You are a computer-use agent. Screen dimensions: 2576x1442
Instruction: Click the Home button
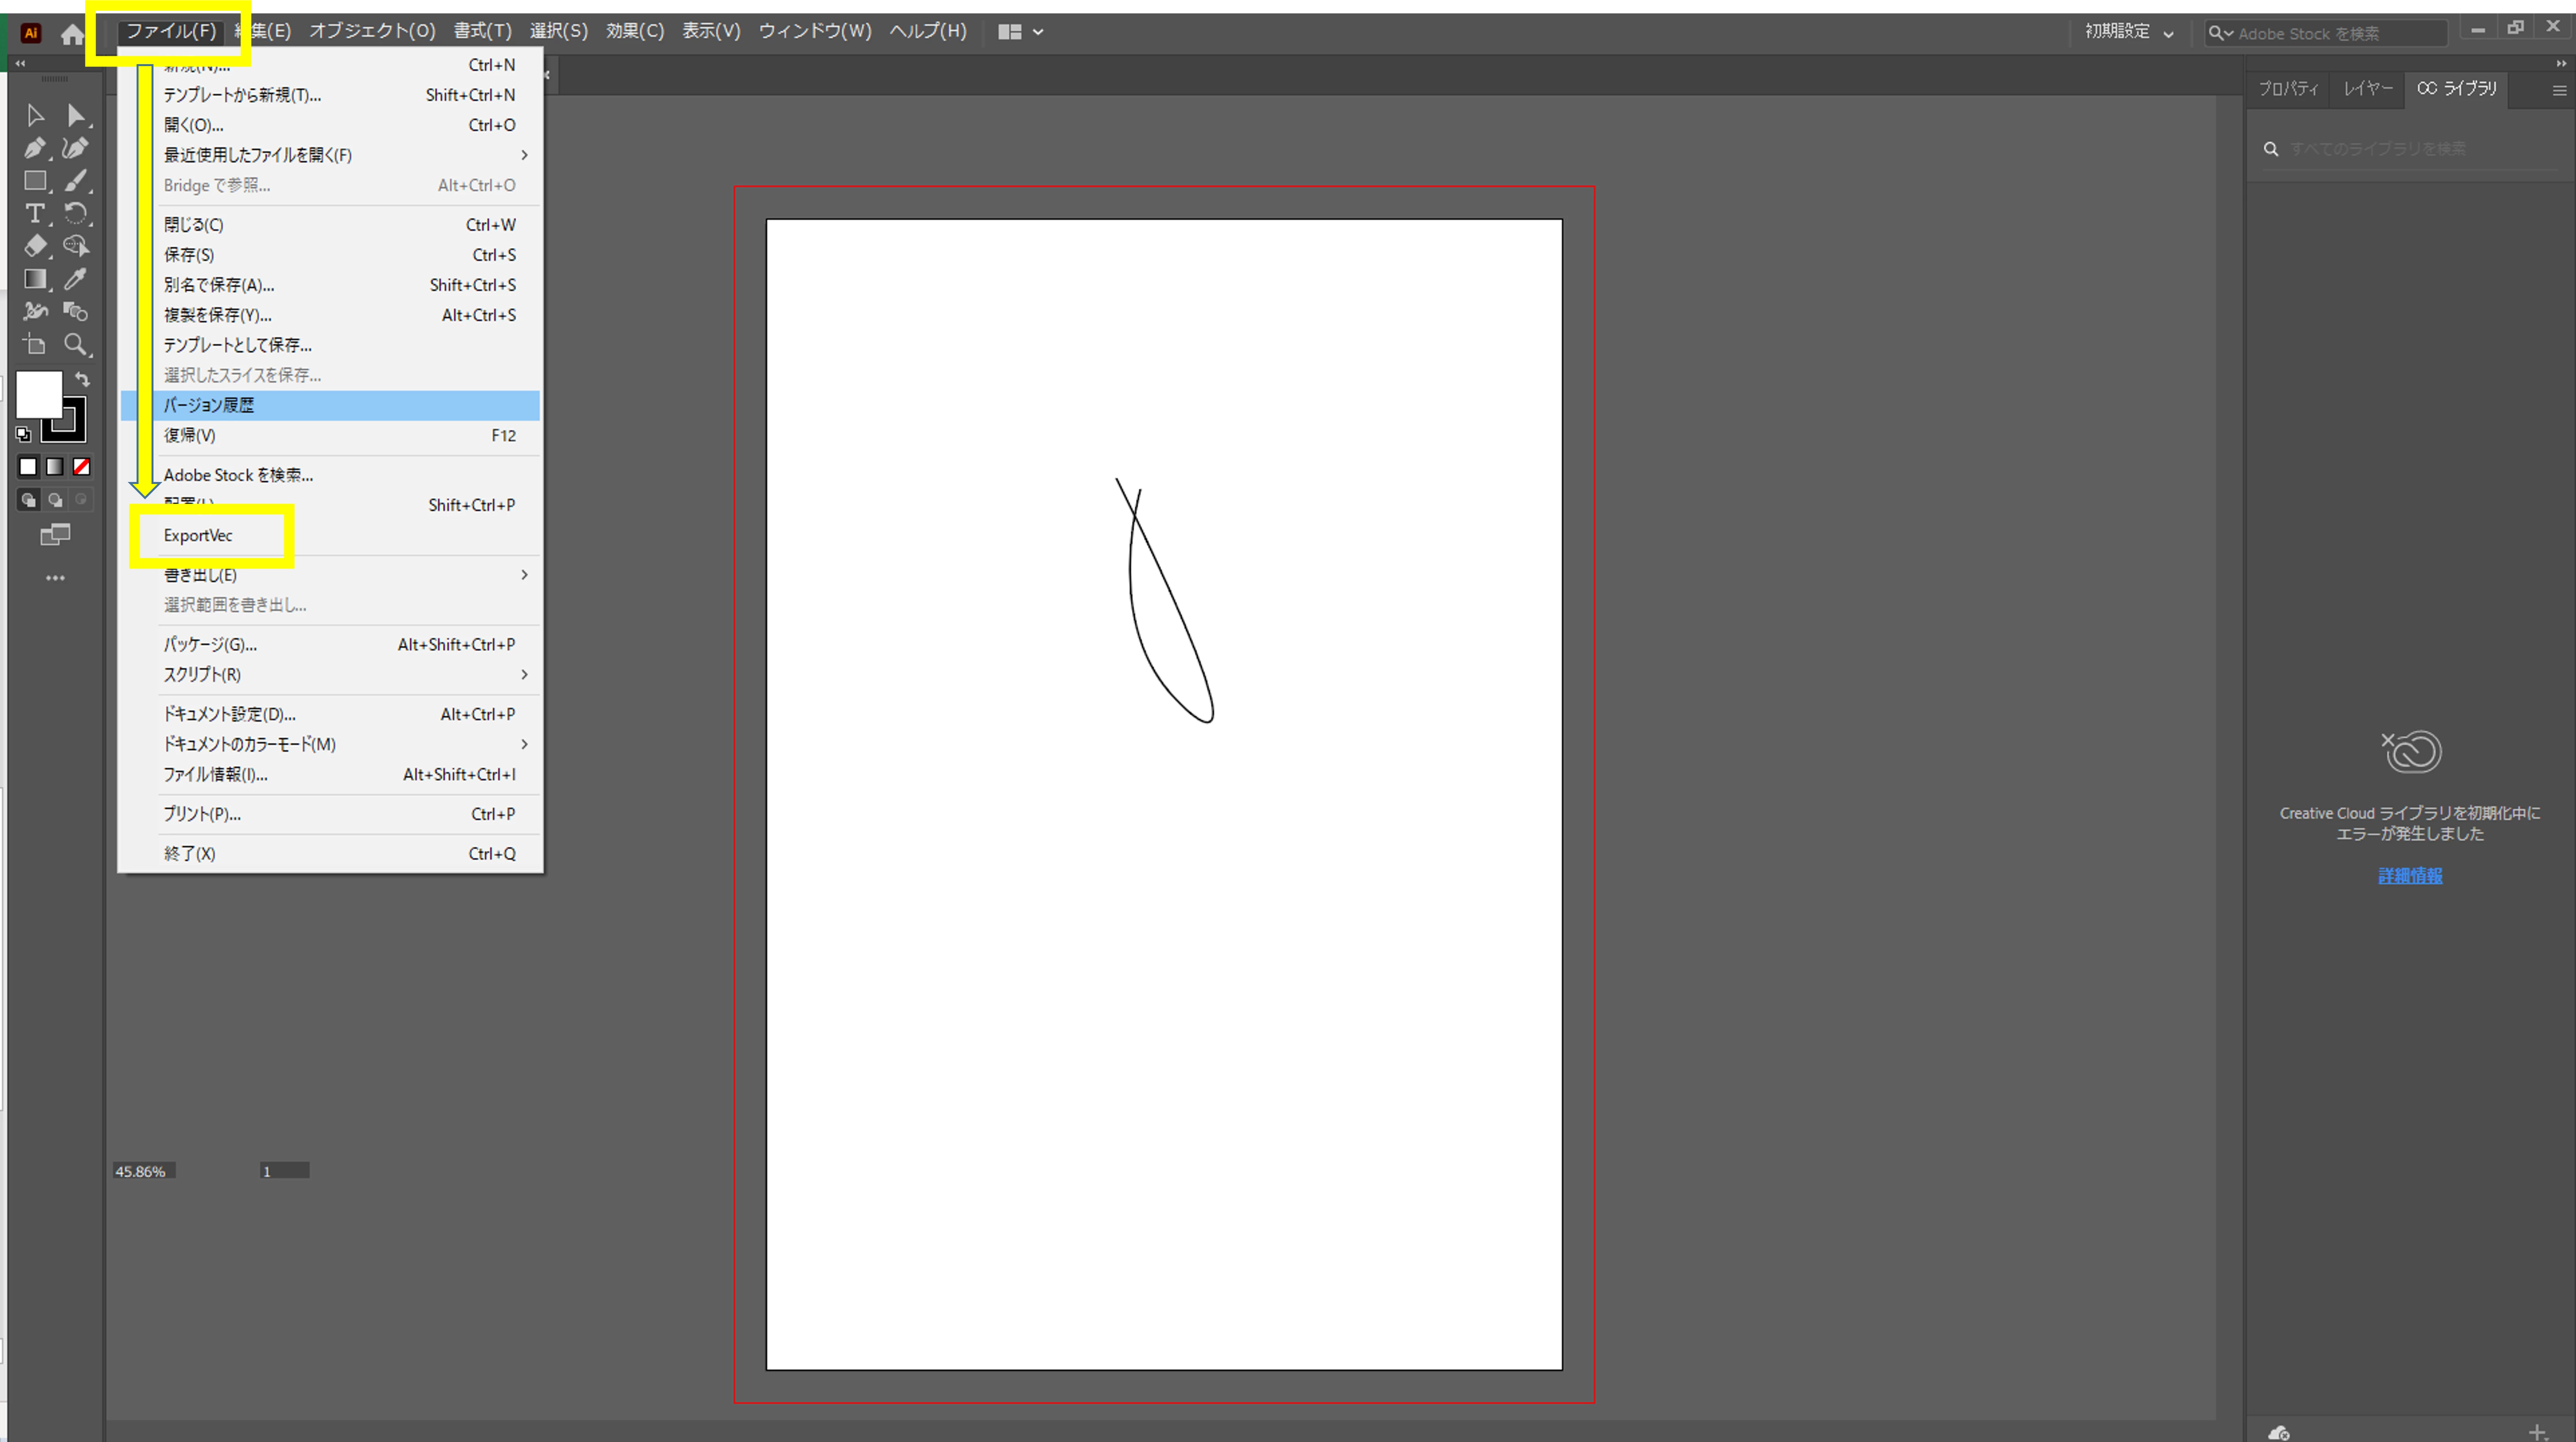pyautogui.click(x=72, y=34)
